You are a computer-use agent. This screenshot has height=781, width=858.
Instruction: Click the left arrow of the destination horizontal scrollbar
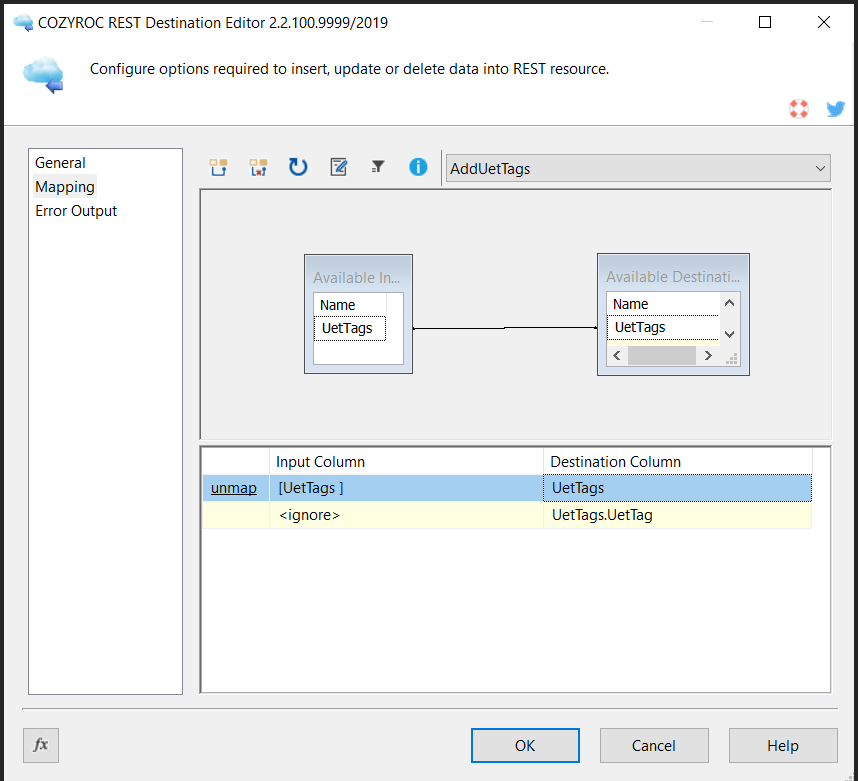pos(617,356)
